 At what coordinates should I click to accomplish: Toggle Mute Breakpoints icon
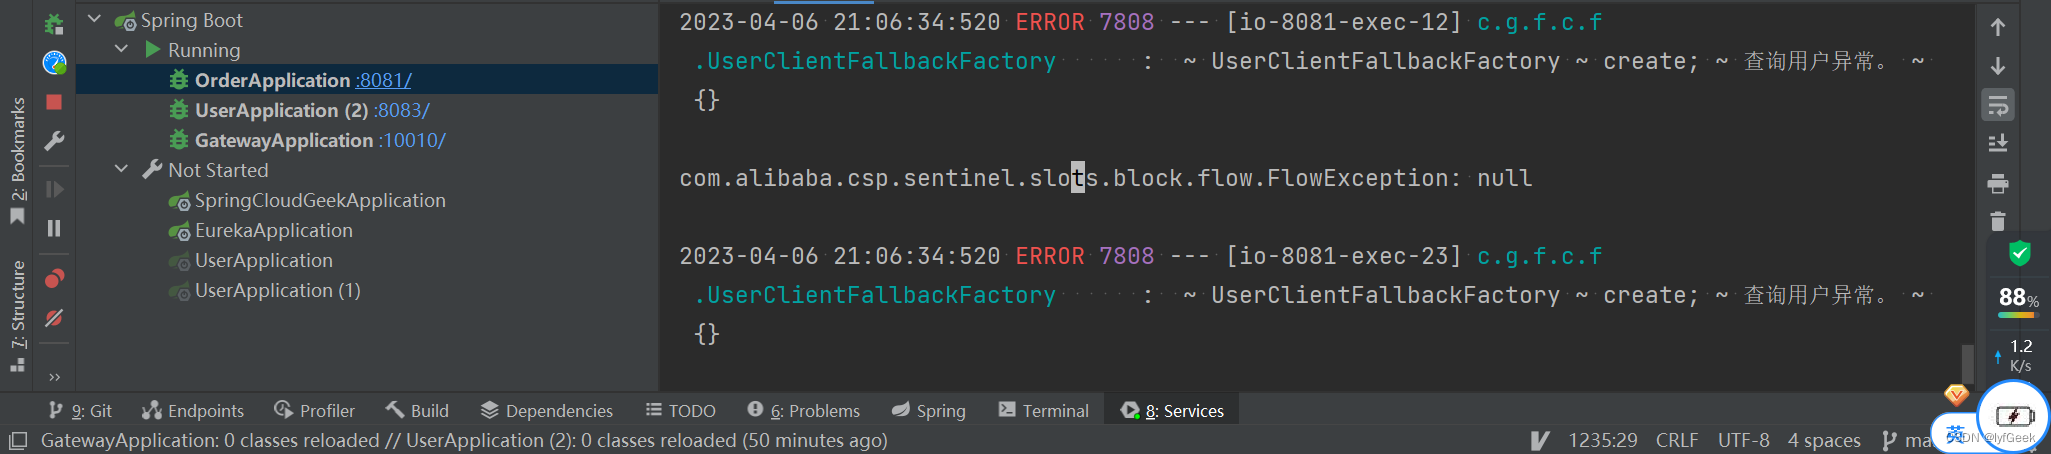click(54, 318)
